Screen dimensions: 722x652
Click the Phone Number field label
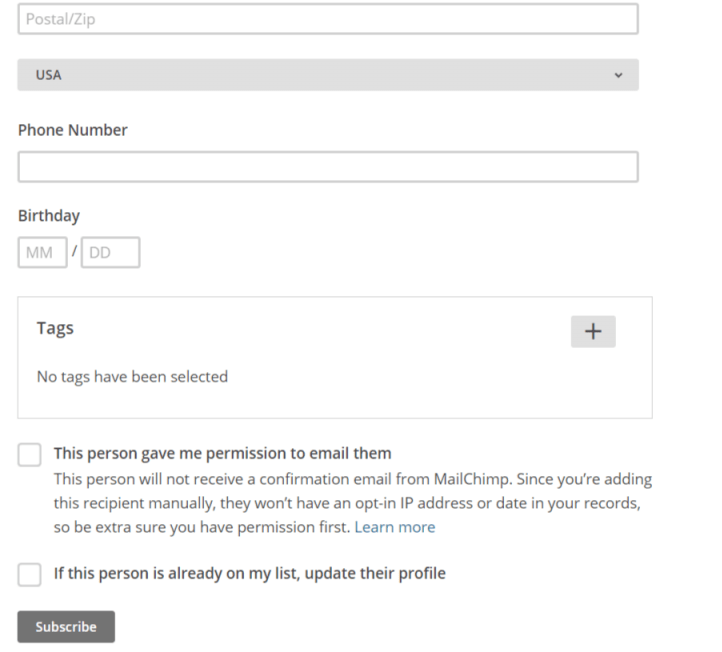click(73, 130)
